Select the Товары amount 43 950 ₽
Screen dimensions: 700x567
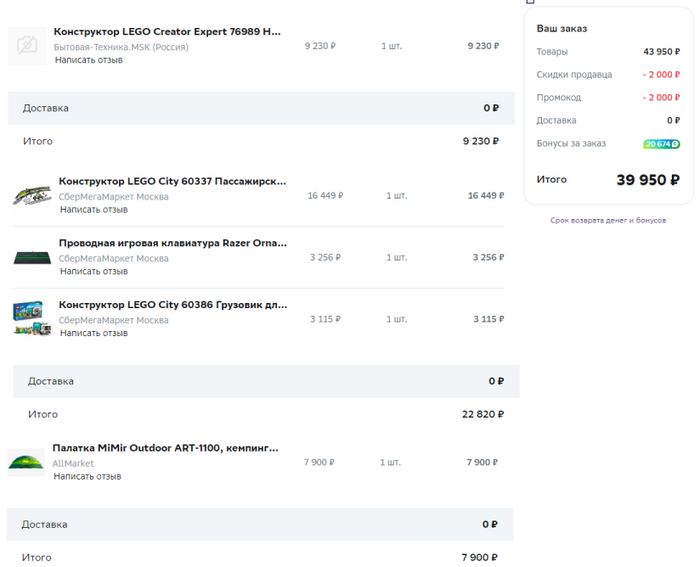pos(662,52)
